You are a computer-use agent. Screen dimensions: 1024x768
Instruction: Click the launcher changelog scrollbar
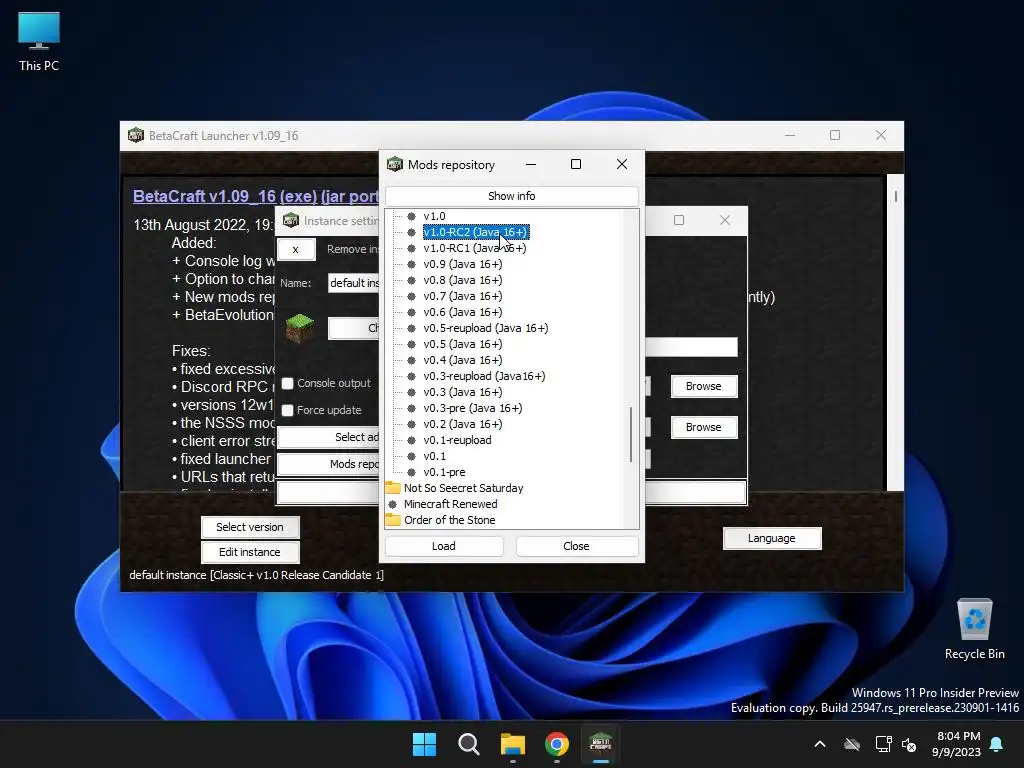pos(895,196)
